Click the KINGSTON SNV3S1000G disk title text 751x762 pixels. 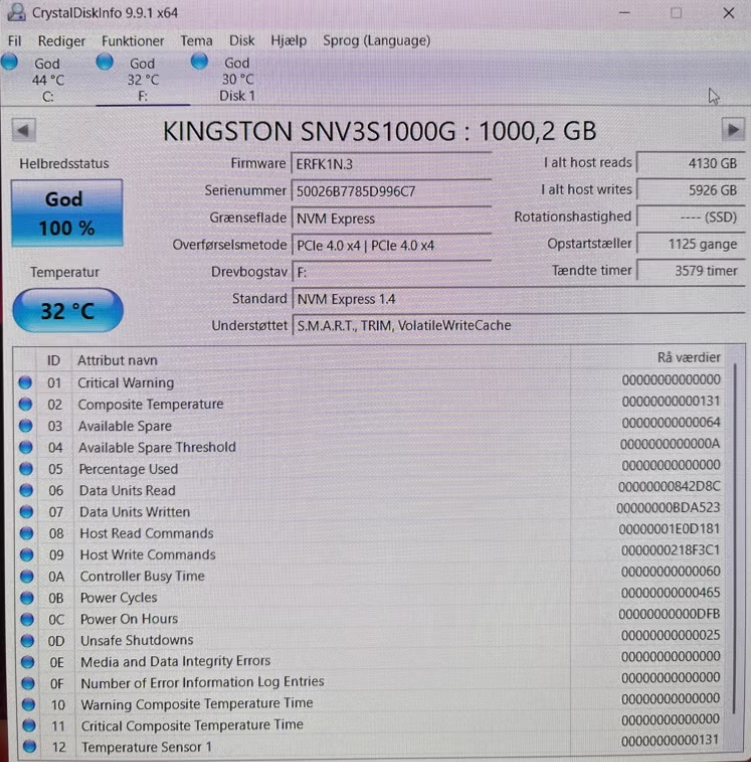(x=379, y=131)
